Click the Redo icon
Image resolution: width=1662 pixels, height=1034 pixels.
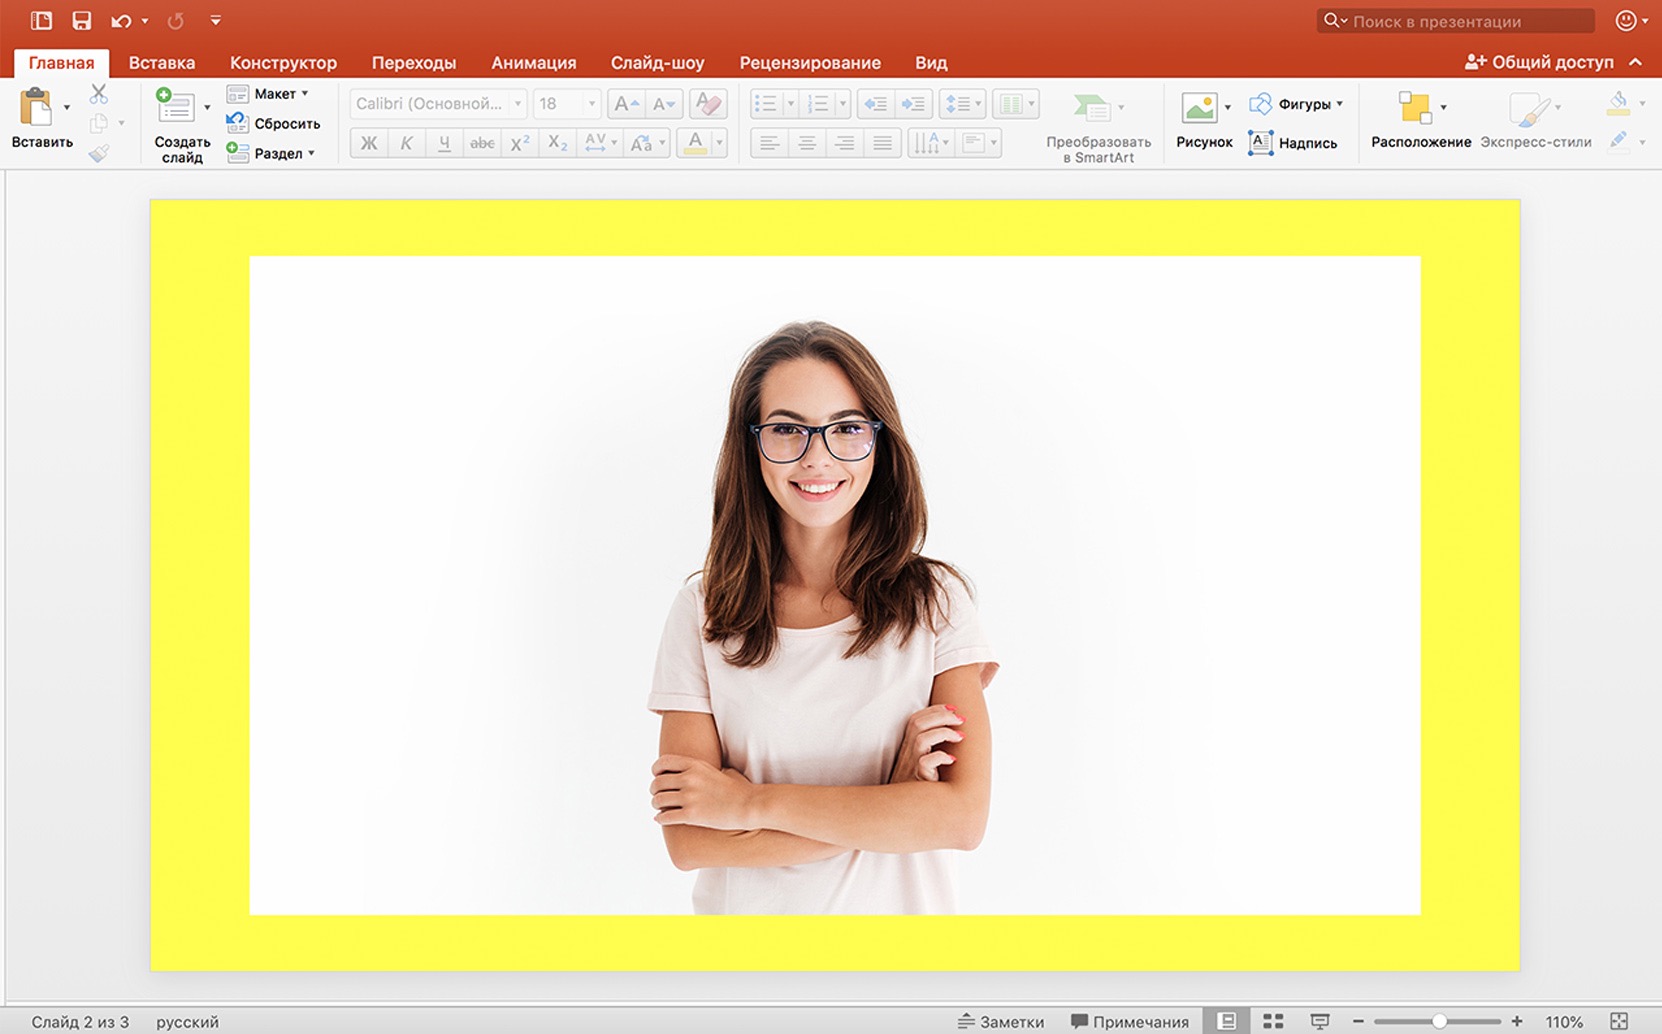pyautogui.click(x=175, y=21)
